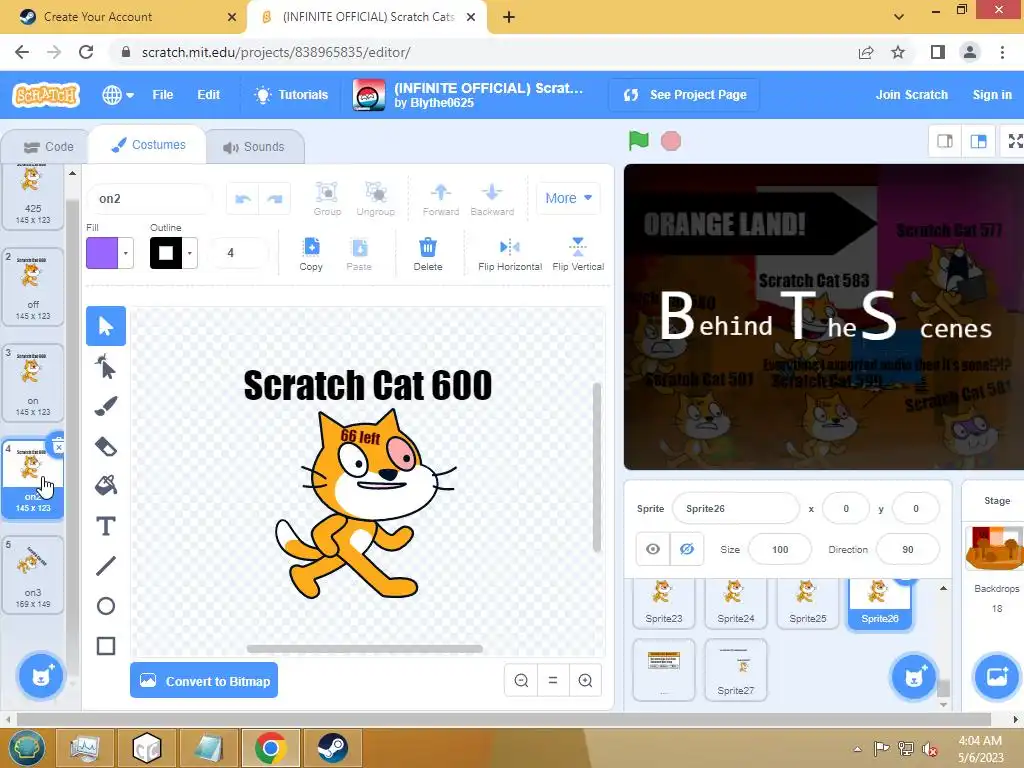The image size is (1024, 768).
Task: Switch to the Code tab
Action: [x=48, y=147]
